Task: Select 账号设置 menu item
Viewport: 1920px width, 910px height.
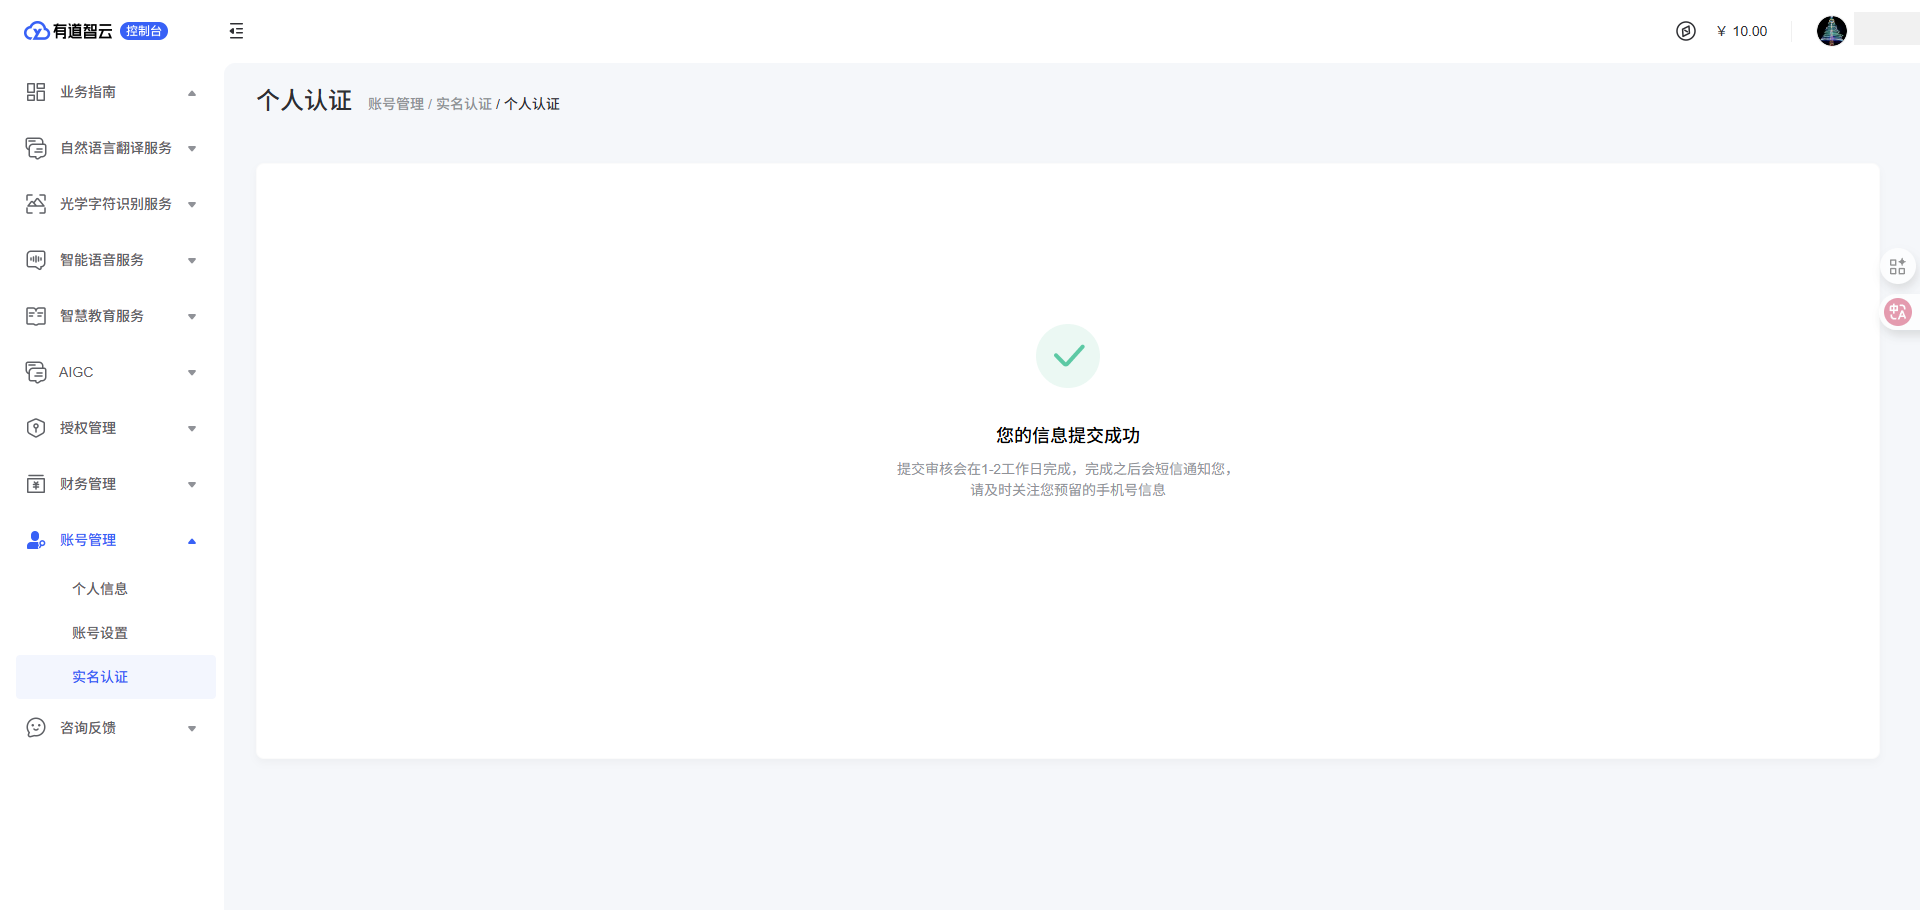Action: [100, 633]
